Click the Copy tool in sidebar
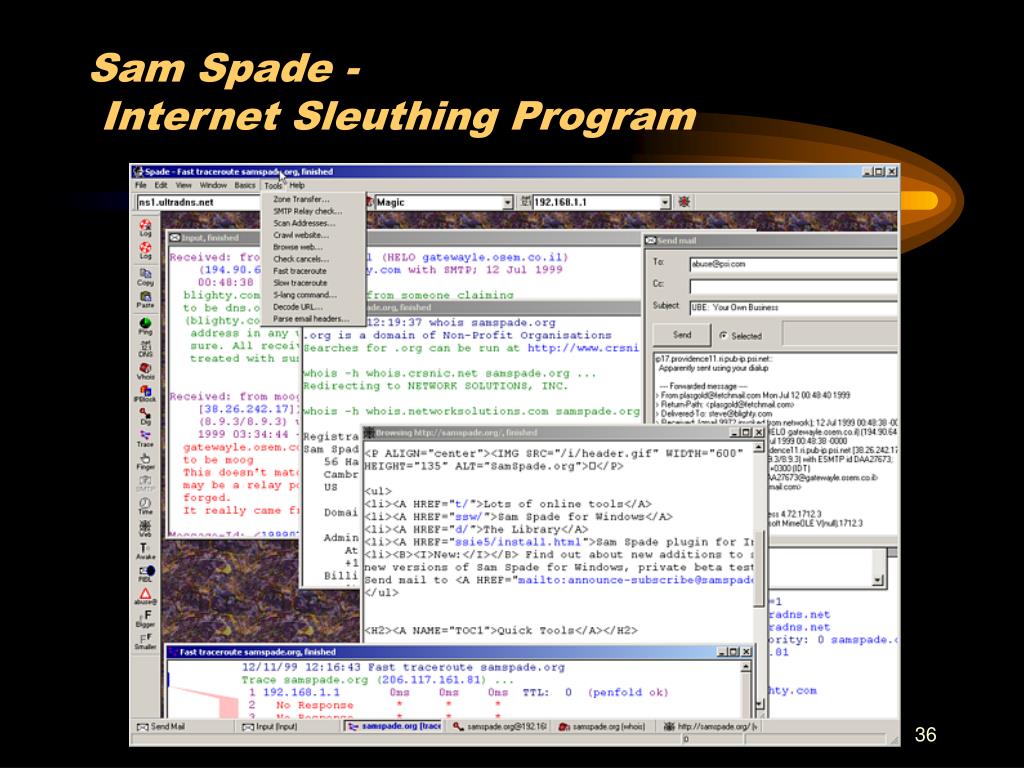The height and width of the screenshot is (768, 1024). coord(145,275)
